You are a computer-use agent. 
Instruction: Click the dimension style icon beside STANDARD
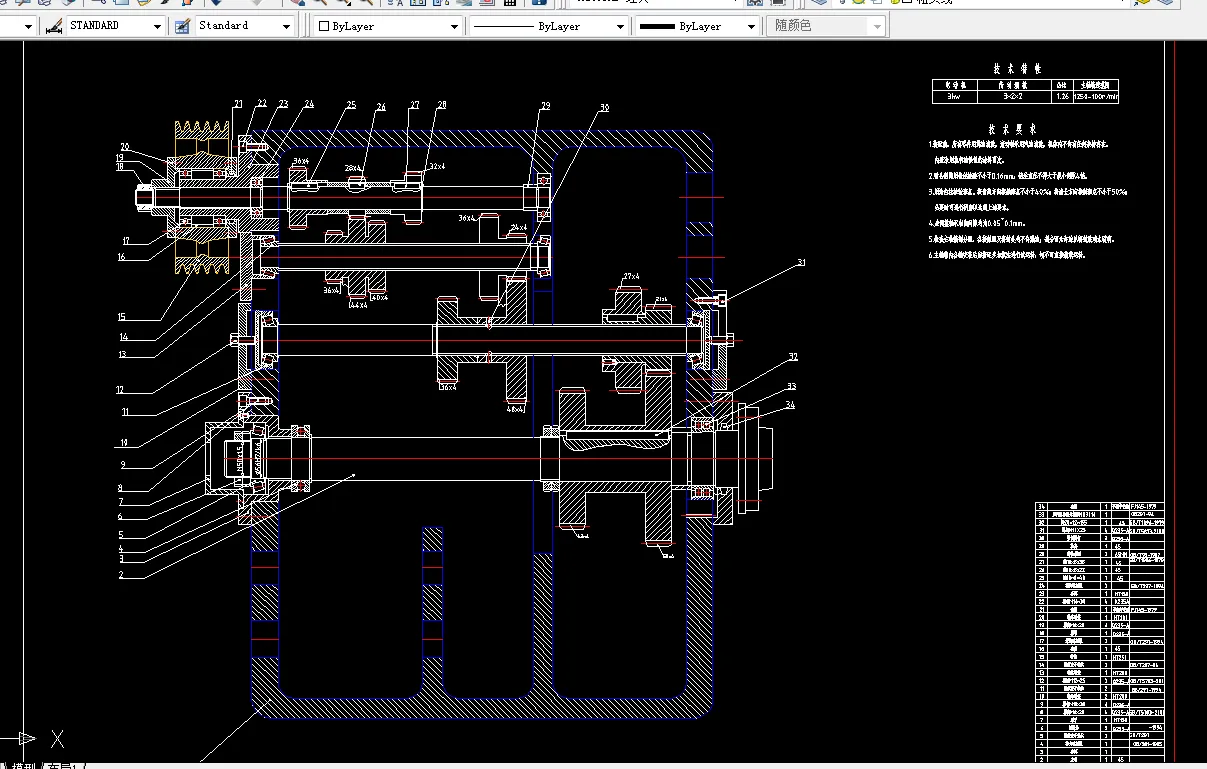tap(56, 26)
